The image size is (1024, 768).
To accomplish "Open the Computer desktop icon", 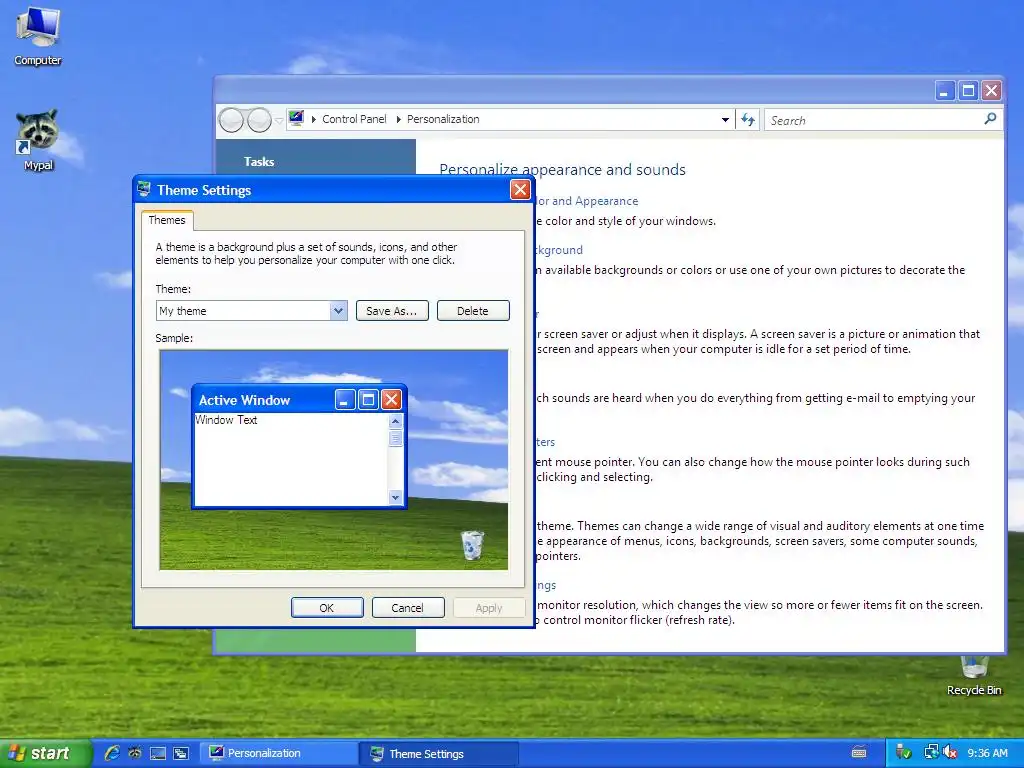I will tap(38, 36).
